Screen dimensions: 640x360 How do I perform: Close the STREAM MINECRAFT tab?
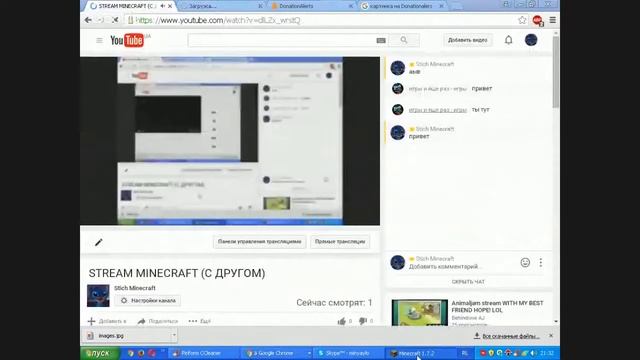[170, 6]
